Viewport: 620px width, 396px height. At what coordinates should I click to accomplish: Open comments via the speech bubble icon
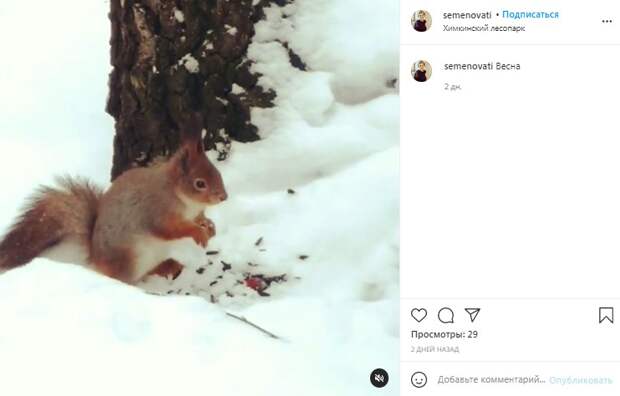[x=446, y=315]
